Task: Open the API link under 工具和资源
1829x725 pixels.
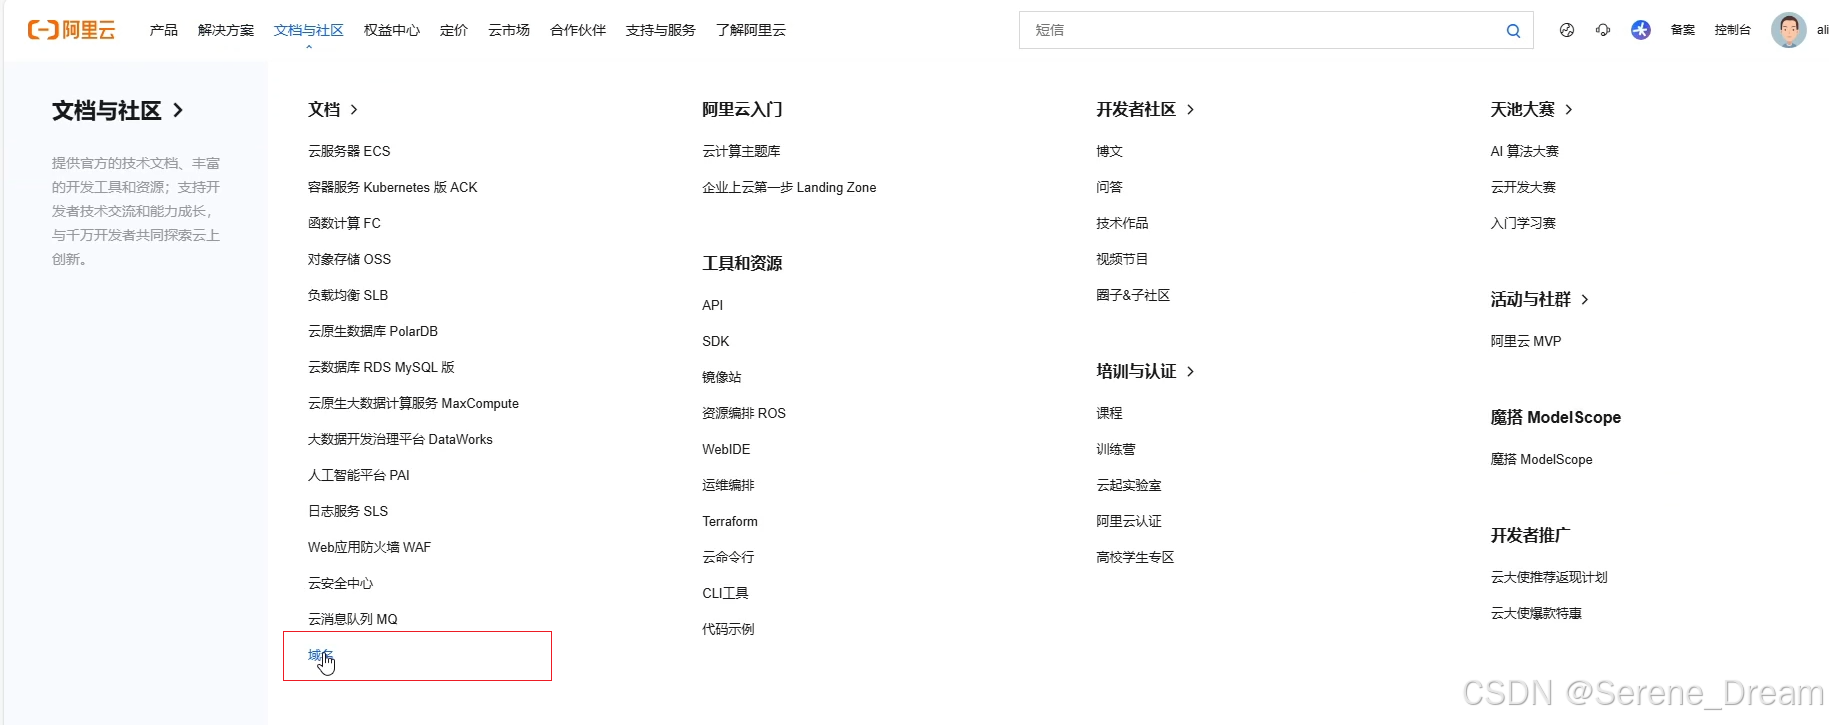Action: pos(712,305)
